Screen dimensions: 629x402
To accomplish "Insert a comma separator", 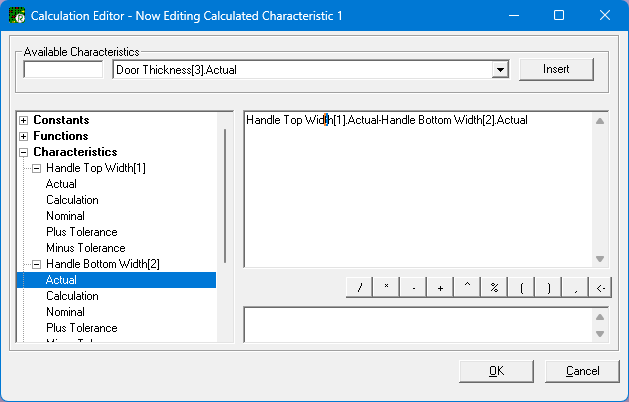I will (x=575, y=287).
